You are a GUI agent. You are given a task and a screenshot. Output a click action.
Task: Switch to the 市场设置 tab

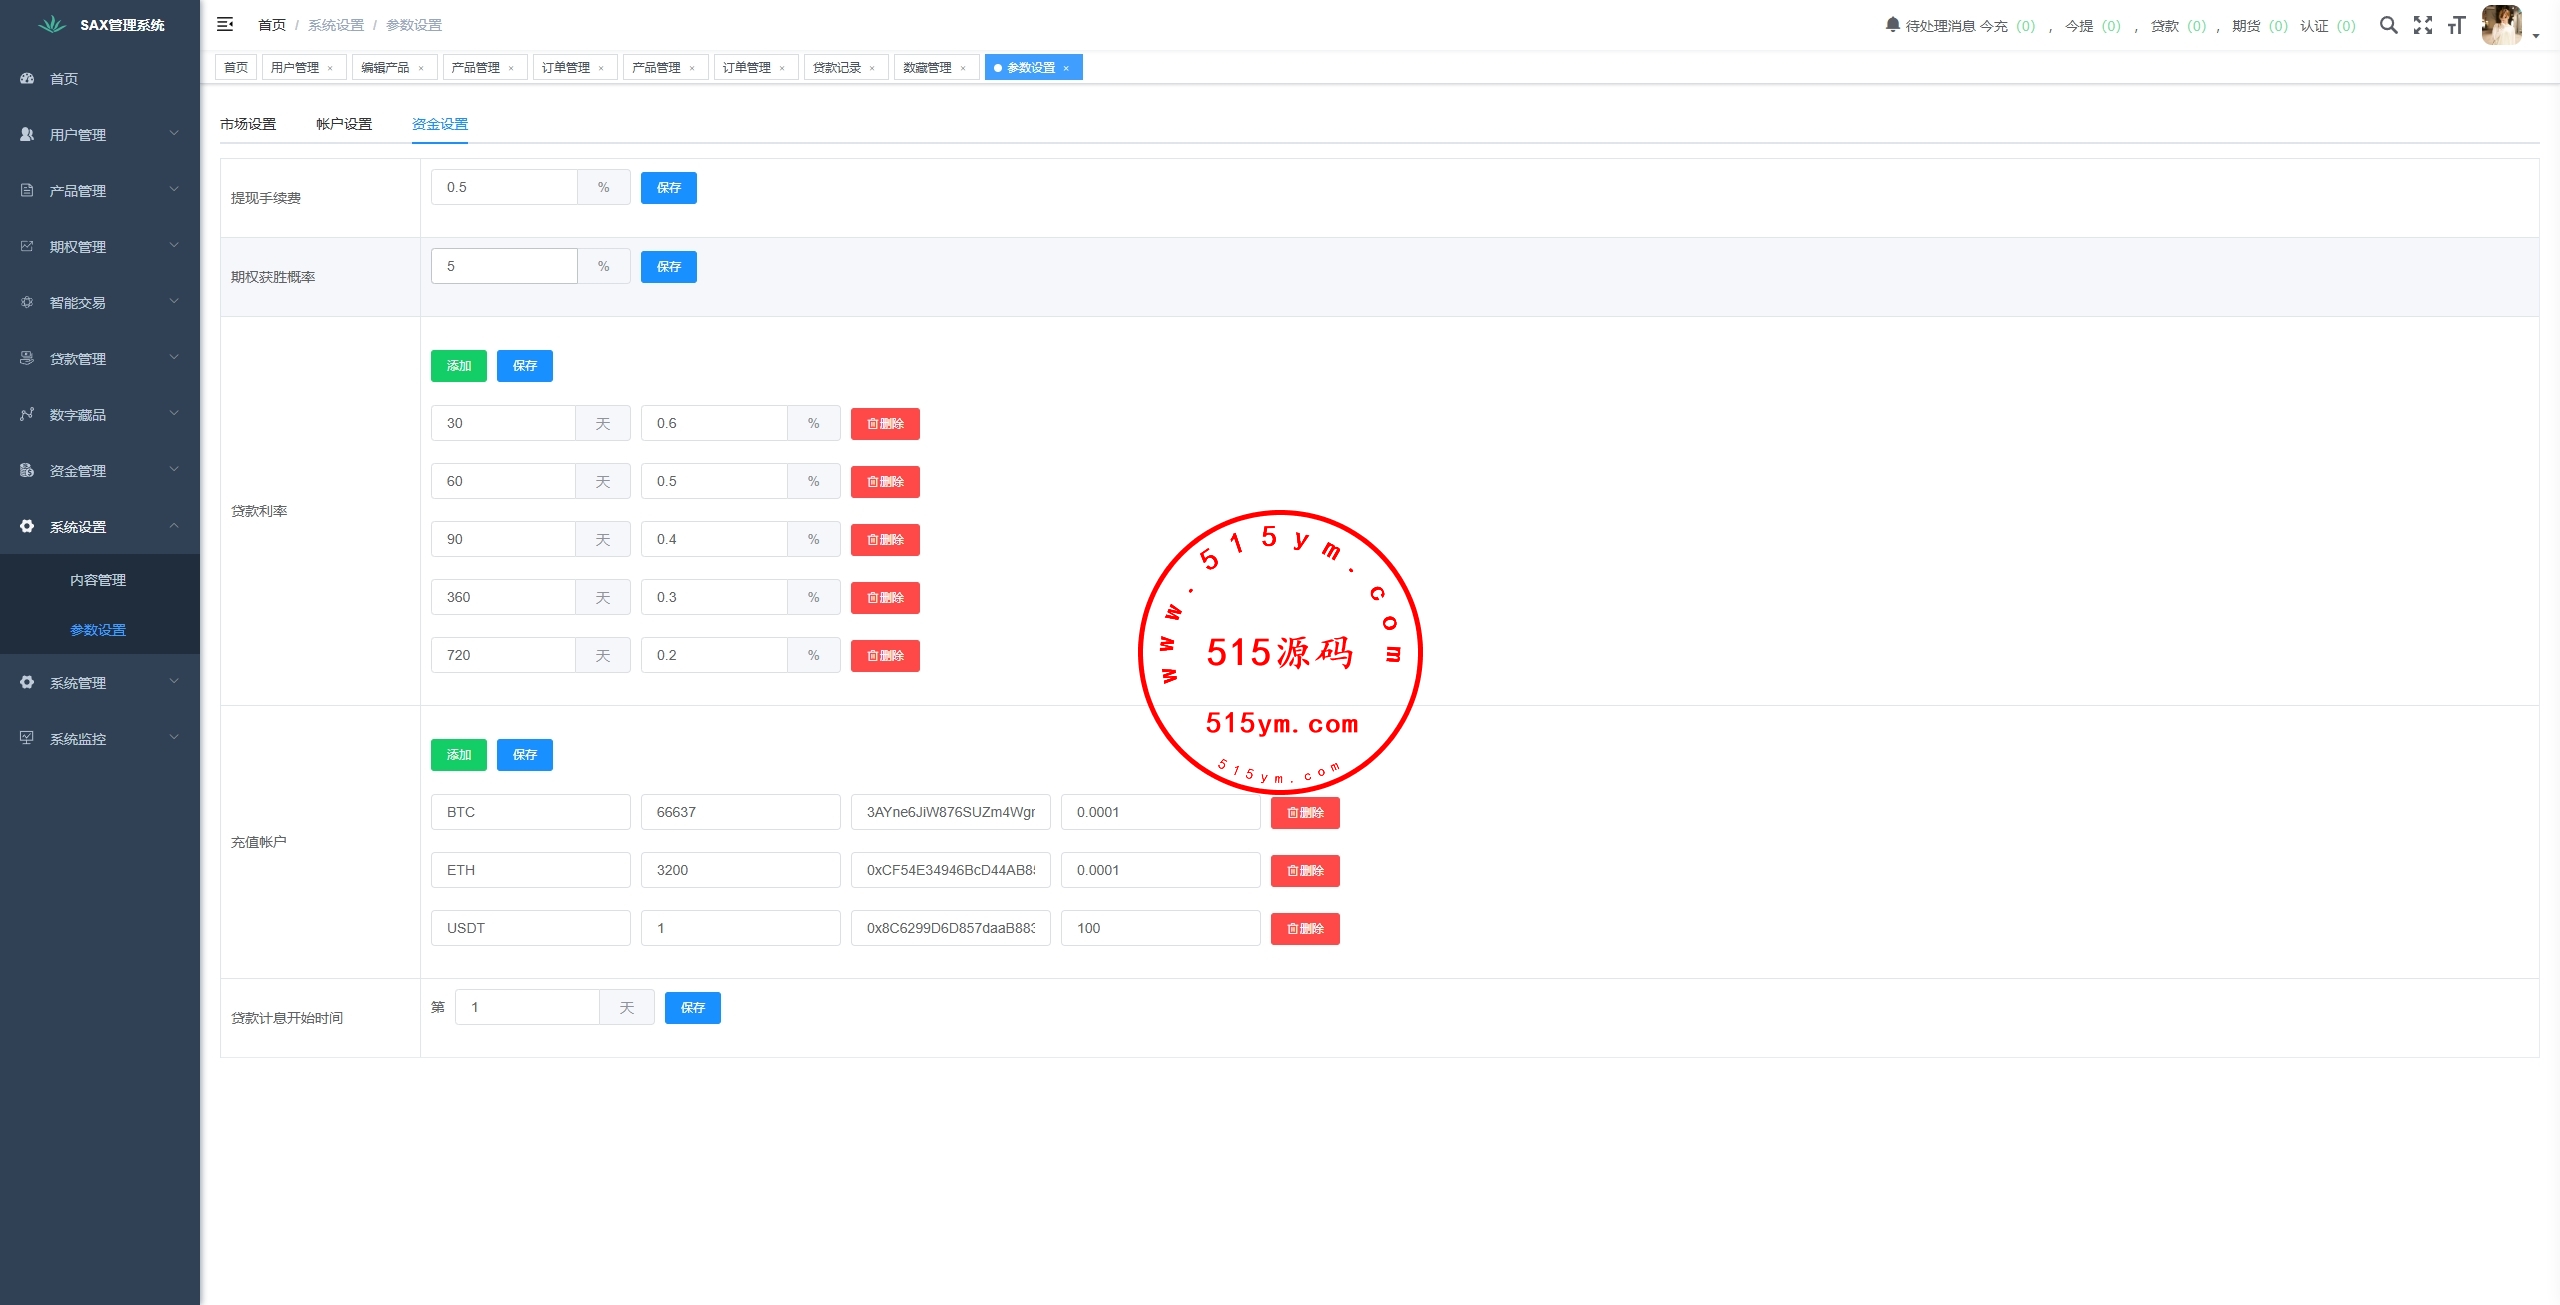[x=248, y=124]
